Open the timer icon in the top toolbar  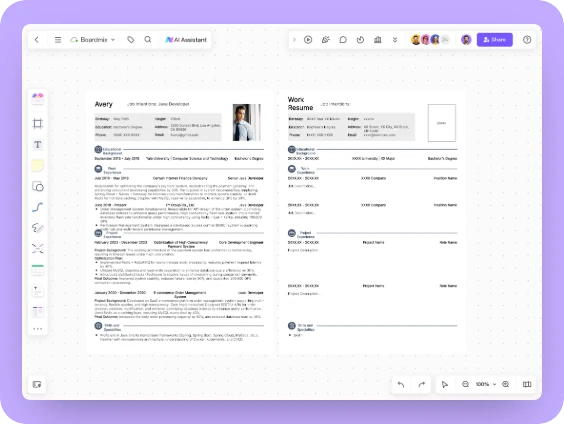pyautogui.click(x=360, y=40)
